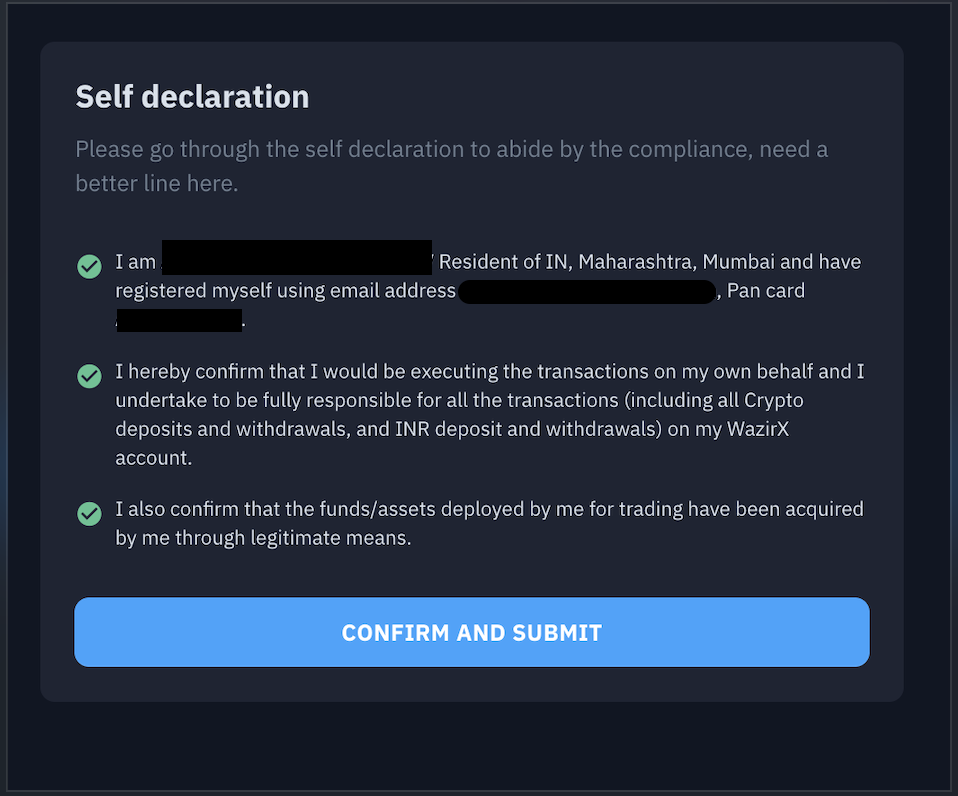Click the "Self declaration" heading
This screenshot has width=958, height=796.
click(192, 97)
